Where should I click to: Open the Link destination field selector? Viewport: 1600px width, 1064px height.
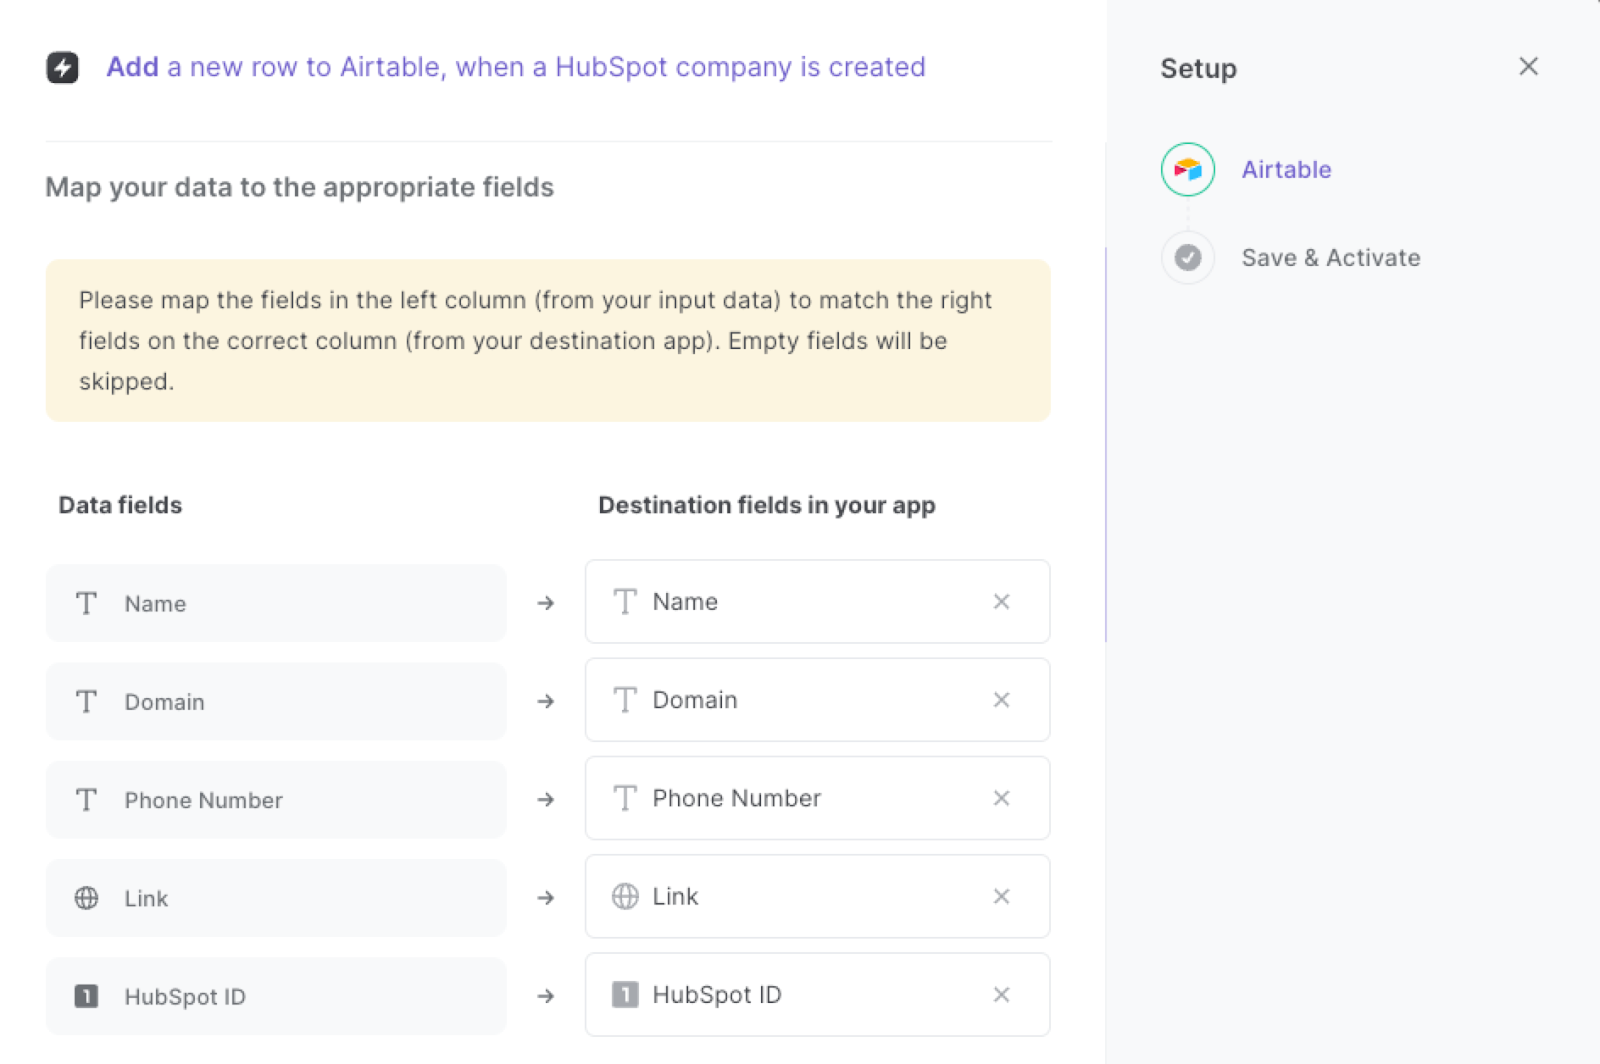coord(817,897)
